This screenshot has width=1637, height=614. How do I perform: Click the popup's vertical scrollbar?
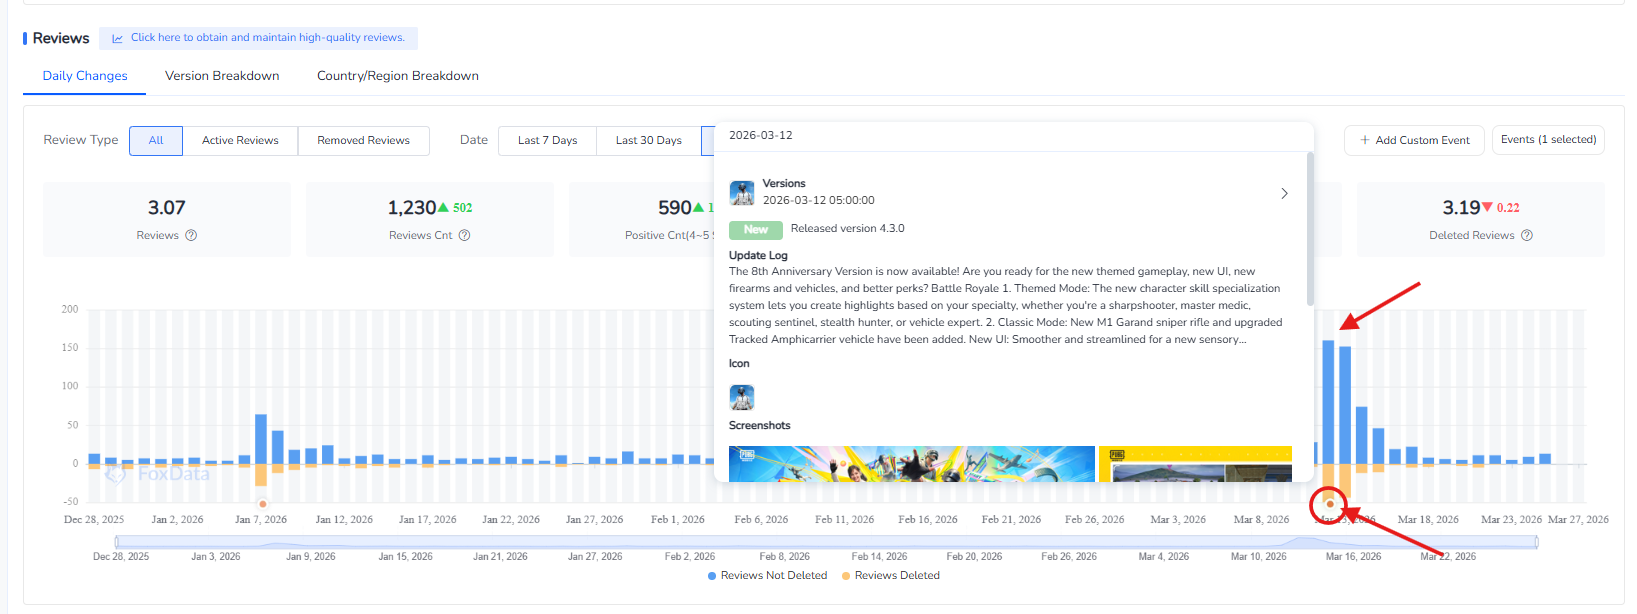click(x=1310, y=228)
